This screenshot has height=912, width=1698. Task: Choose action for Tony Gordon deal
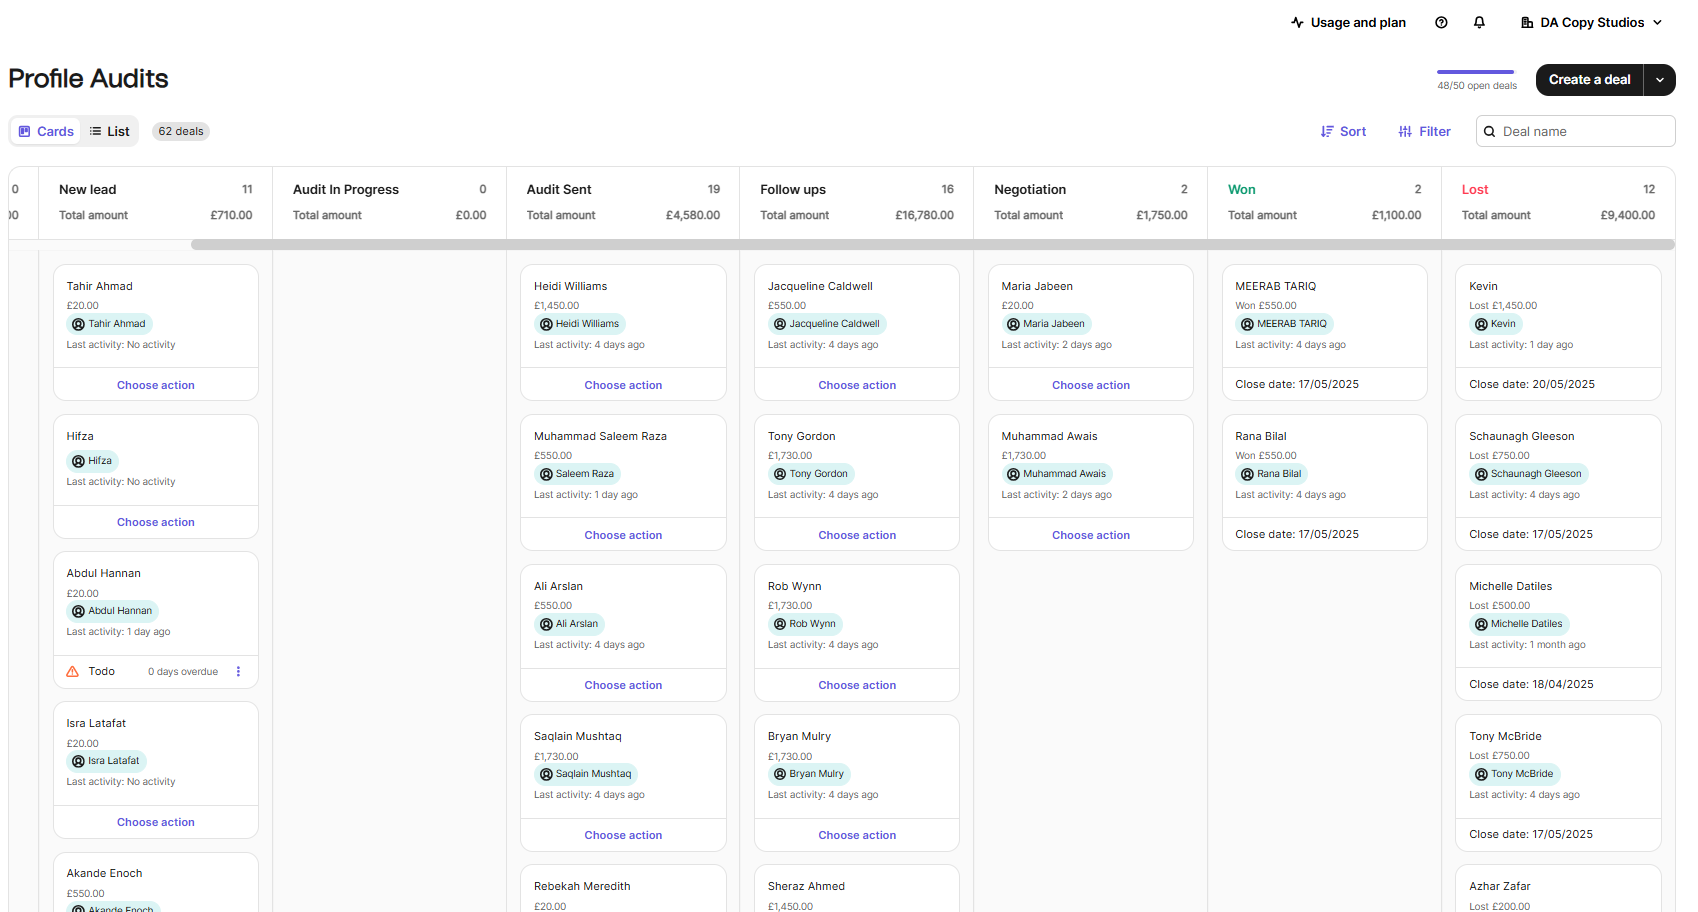[x=857, y=535]
